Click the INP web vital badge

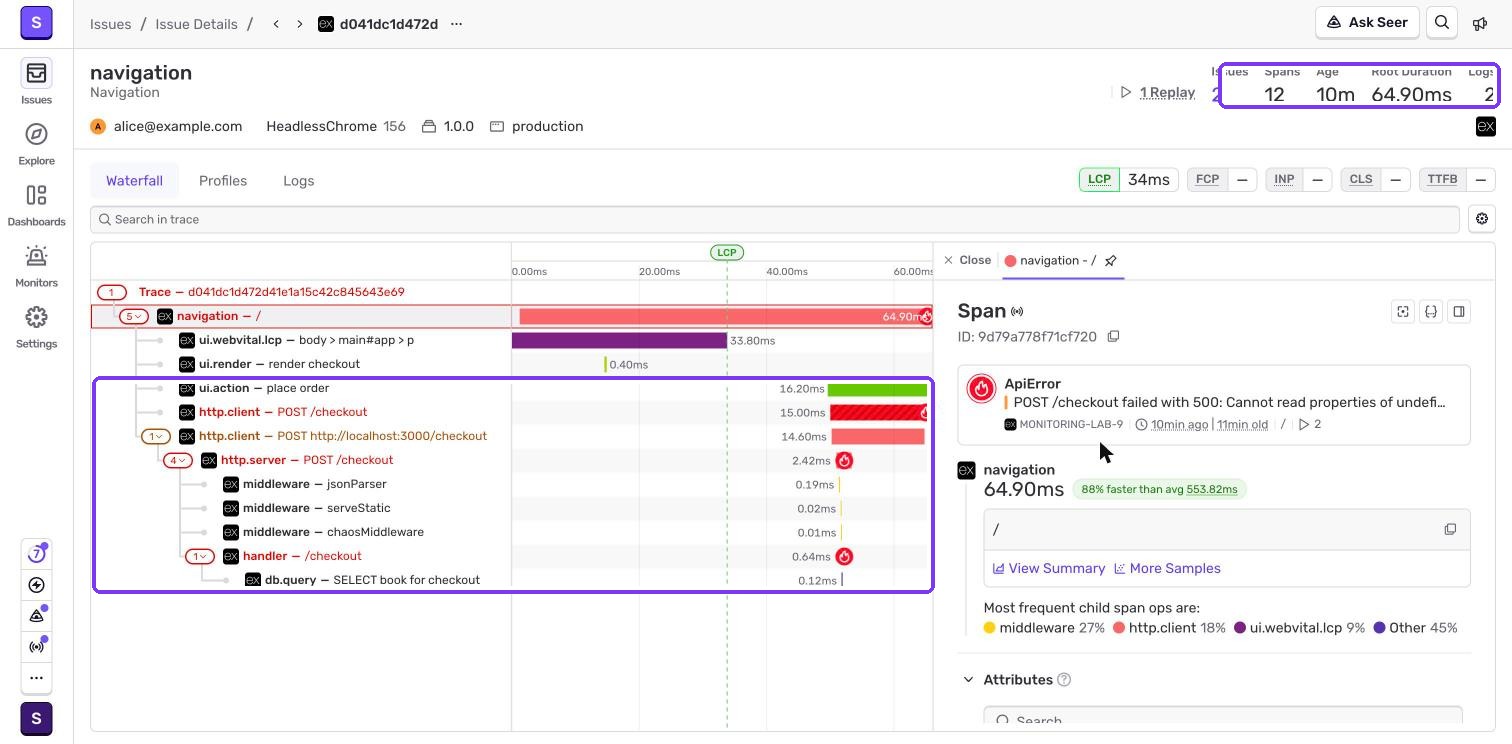tap(1284, 179)
